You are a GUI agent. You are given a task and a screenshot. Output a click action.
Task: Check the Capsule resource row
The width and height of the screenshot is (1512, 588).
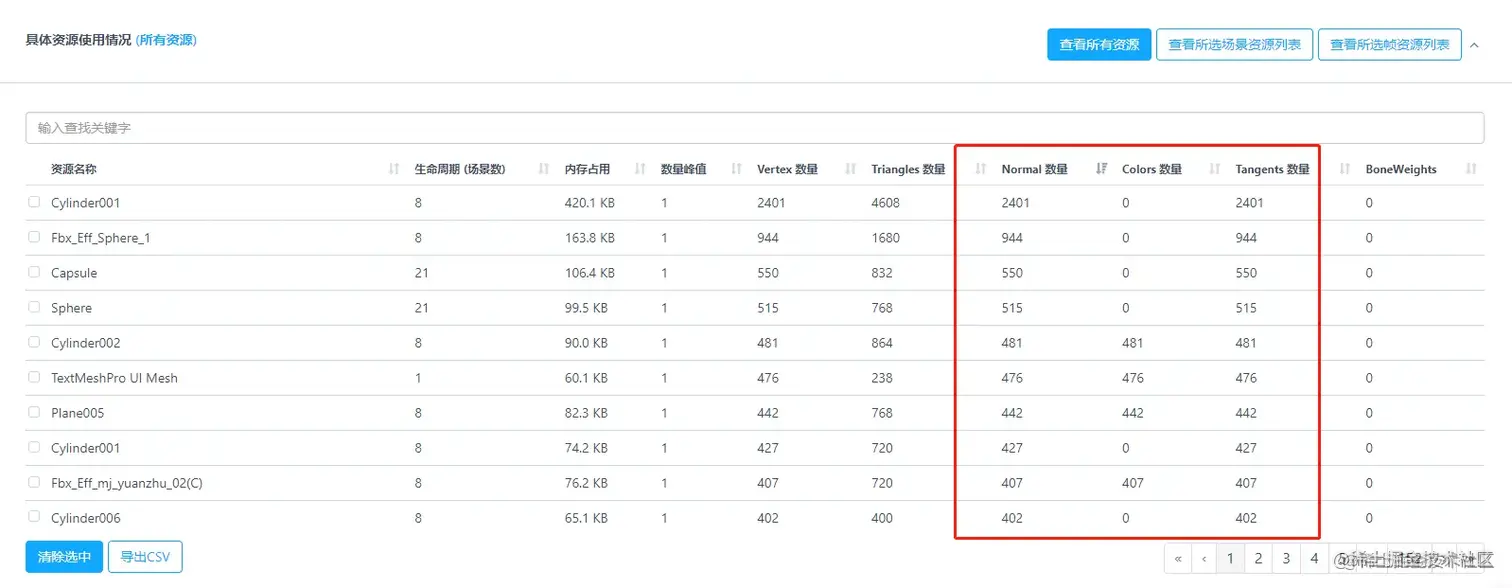[33, 272]
